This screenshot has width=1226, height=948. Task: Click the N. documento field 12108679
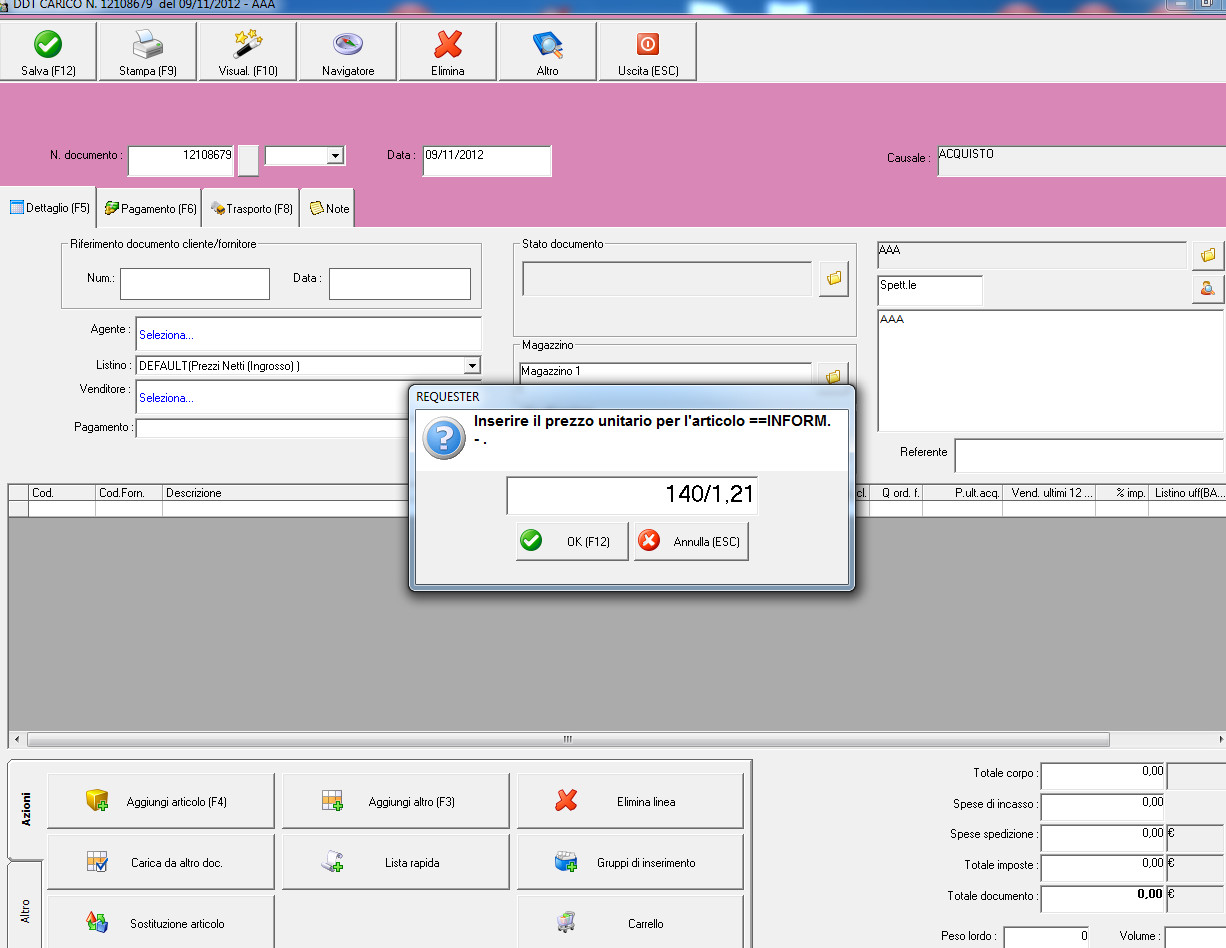[181, 160]
